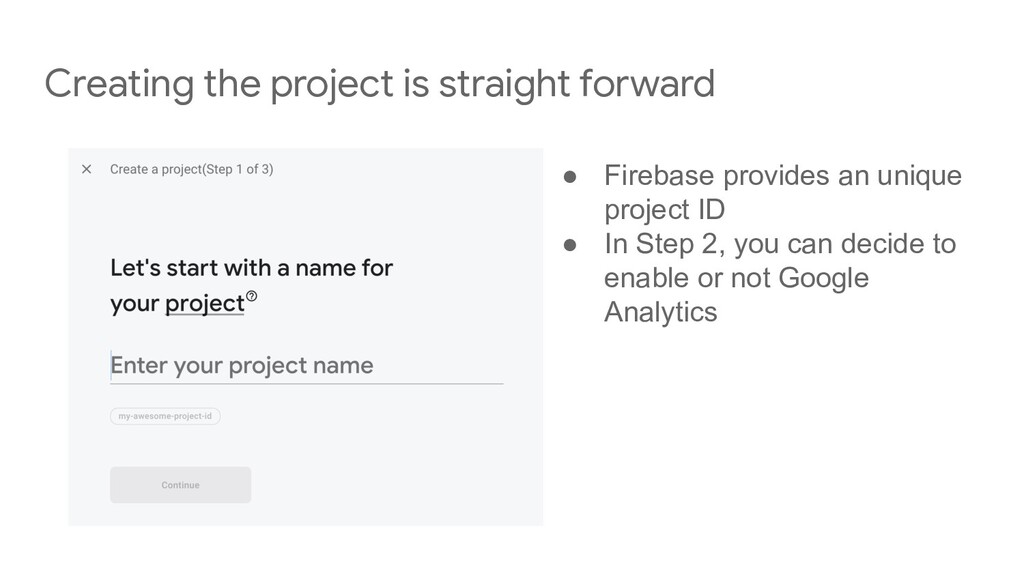The height and width of the screenshot is (576, 1024).
Task: Click the project ID text in first bullet
Action: pos(664,210)
